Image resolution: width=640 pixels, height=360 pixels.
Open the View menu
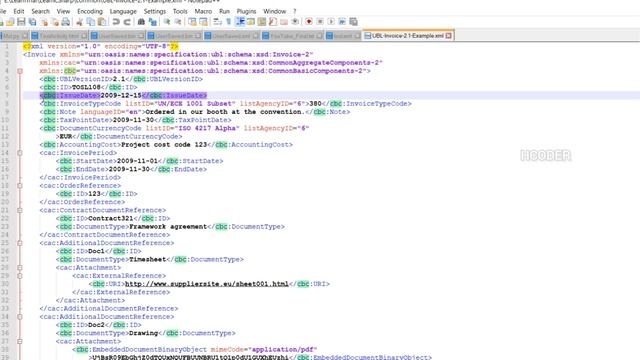click(63, 11)
